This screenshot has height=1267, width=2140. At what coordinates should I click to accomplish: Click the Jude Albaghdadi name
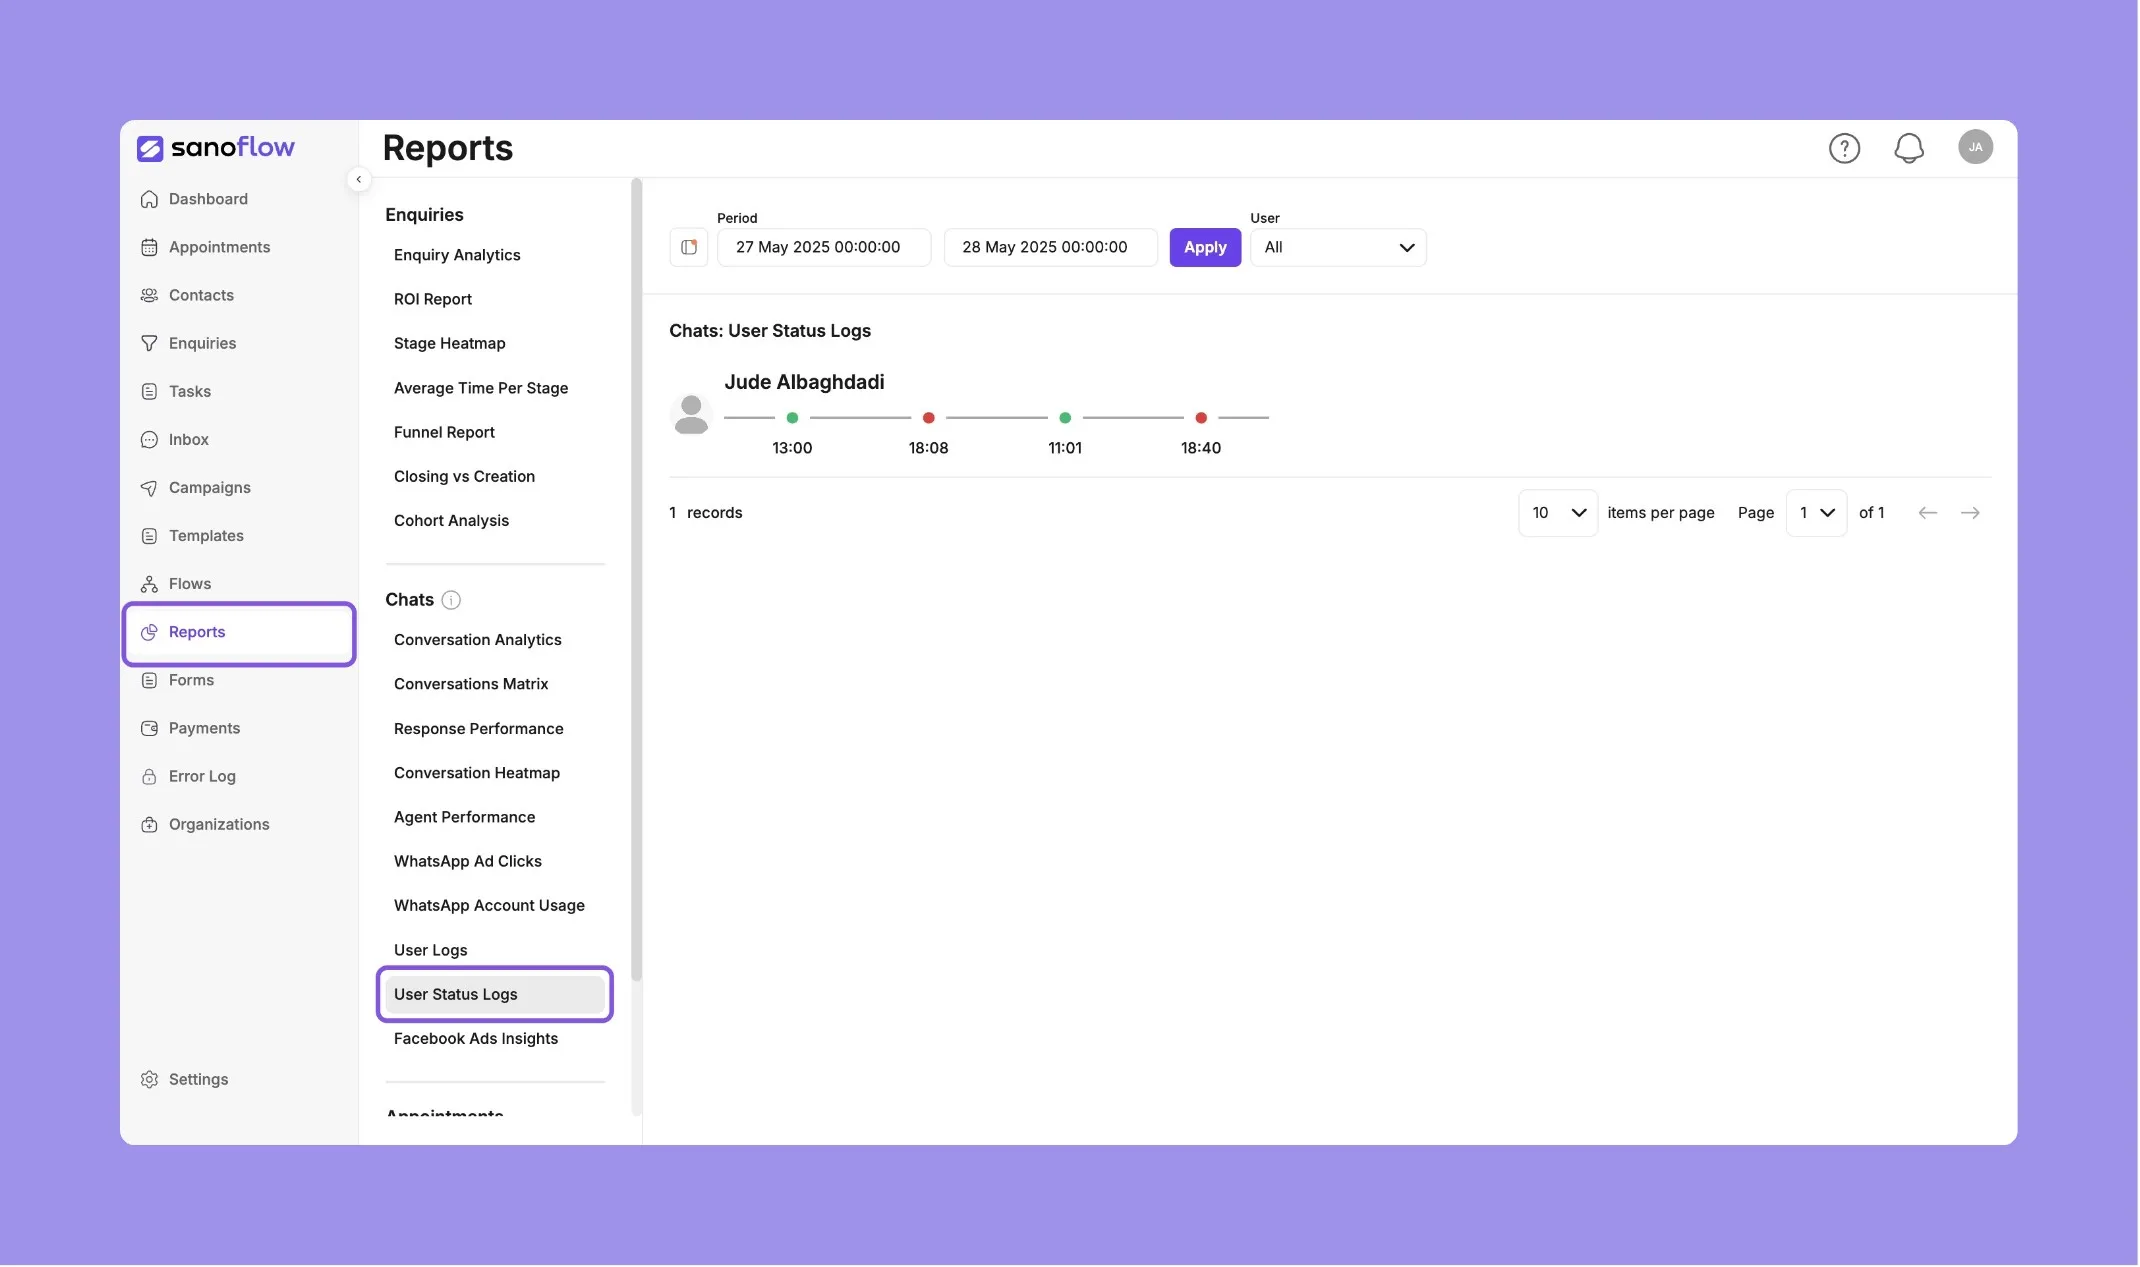tap(804, 382)
